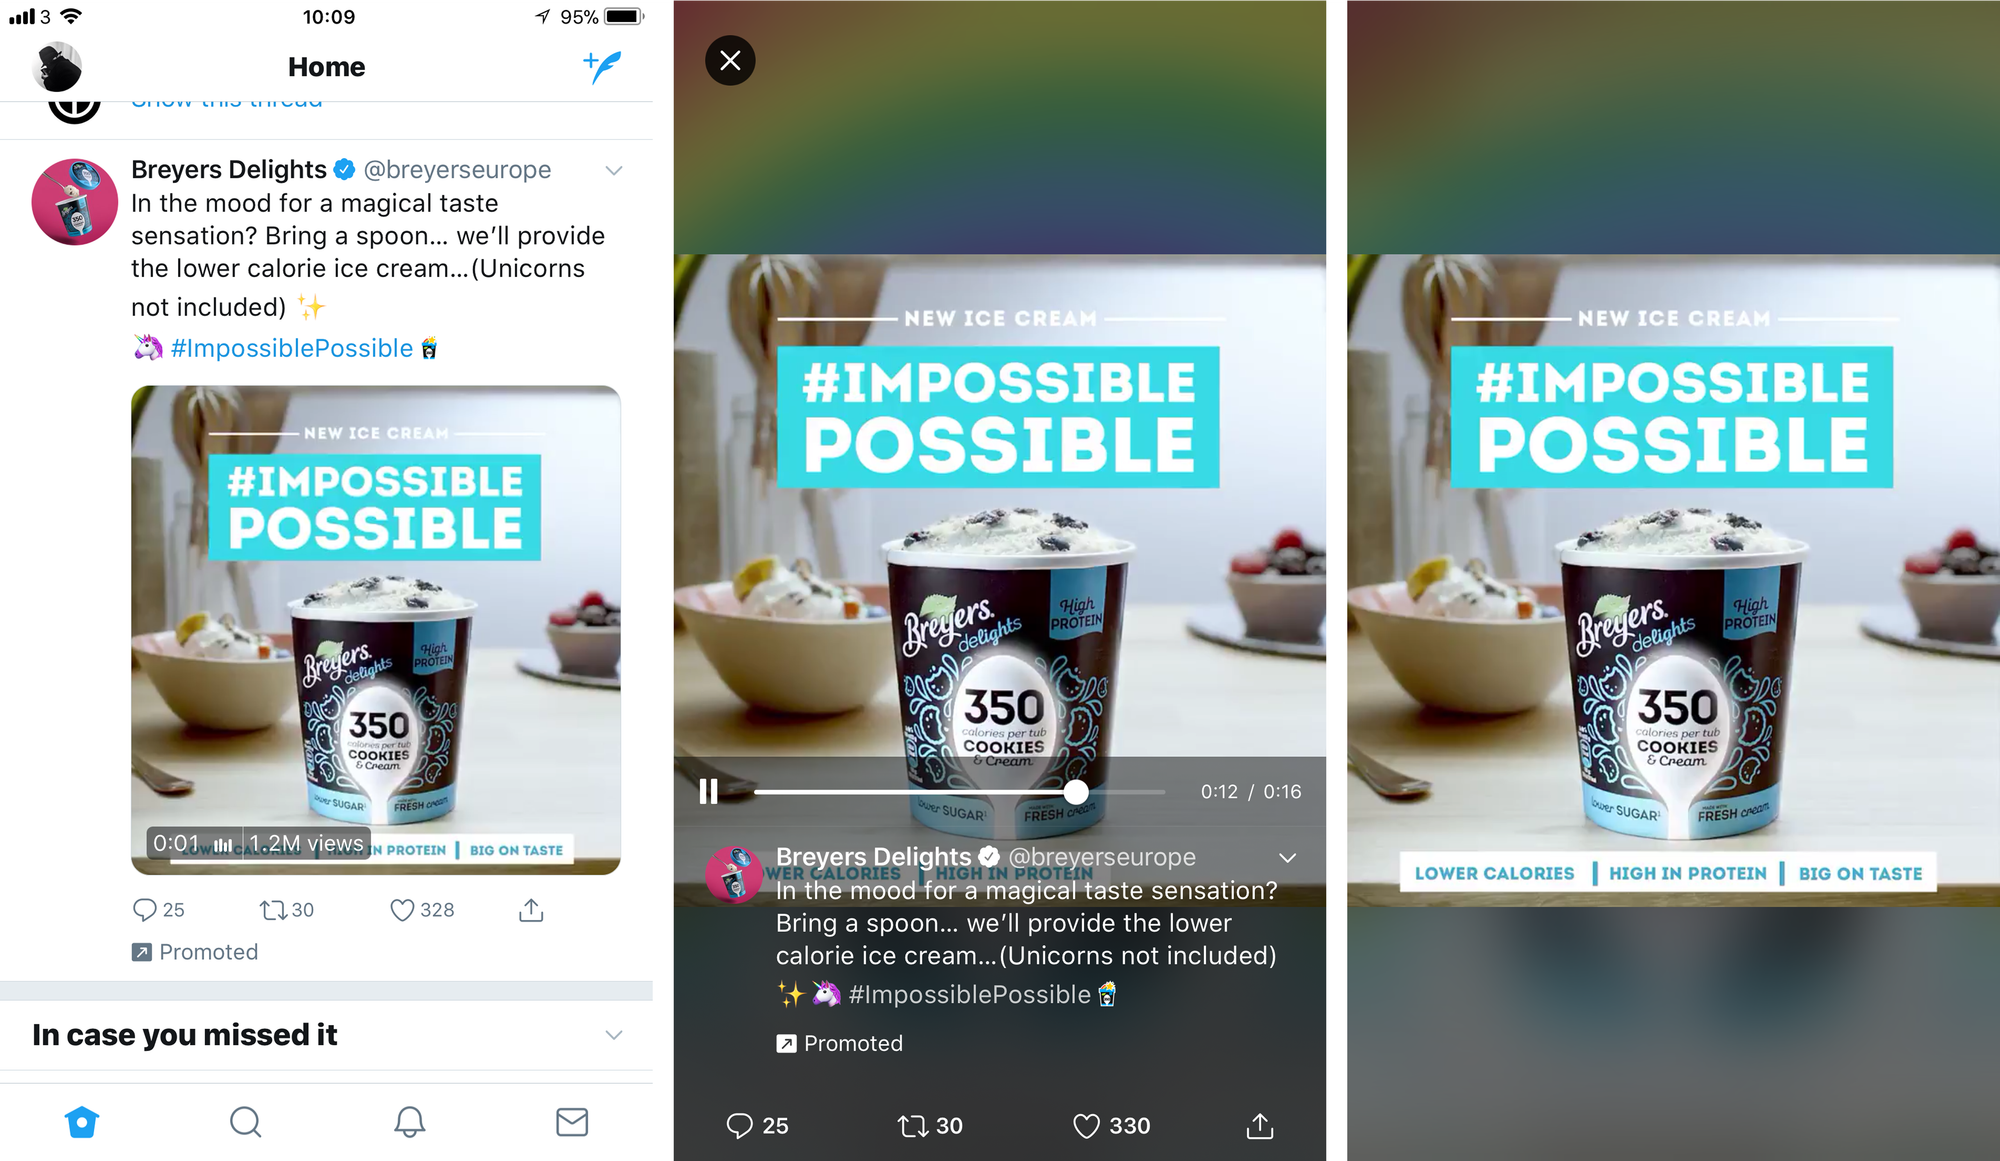Pause the playing video
This screenshot has width=2000, height=1161.
pos(708,792)
